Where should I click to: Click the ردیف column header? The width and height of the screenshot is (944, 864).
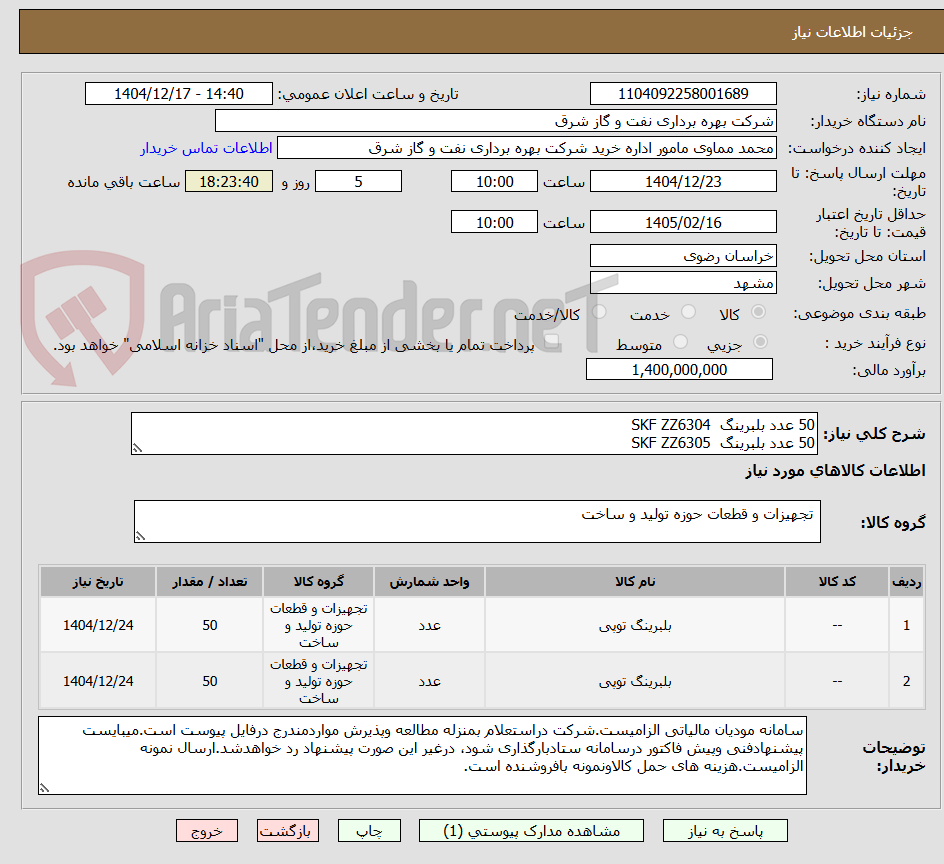(x=906, y=582)
